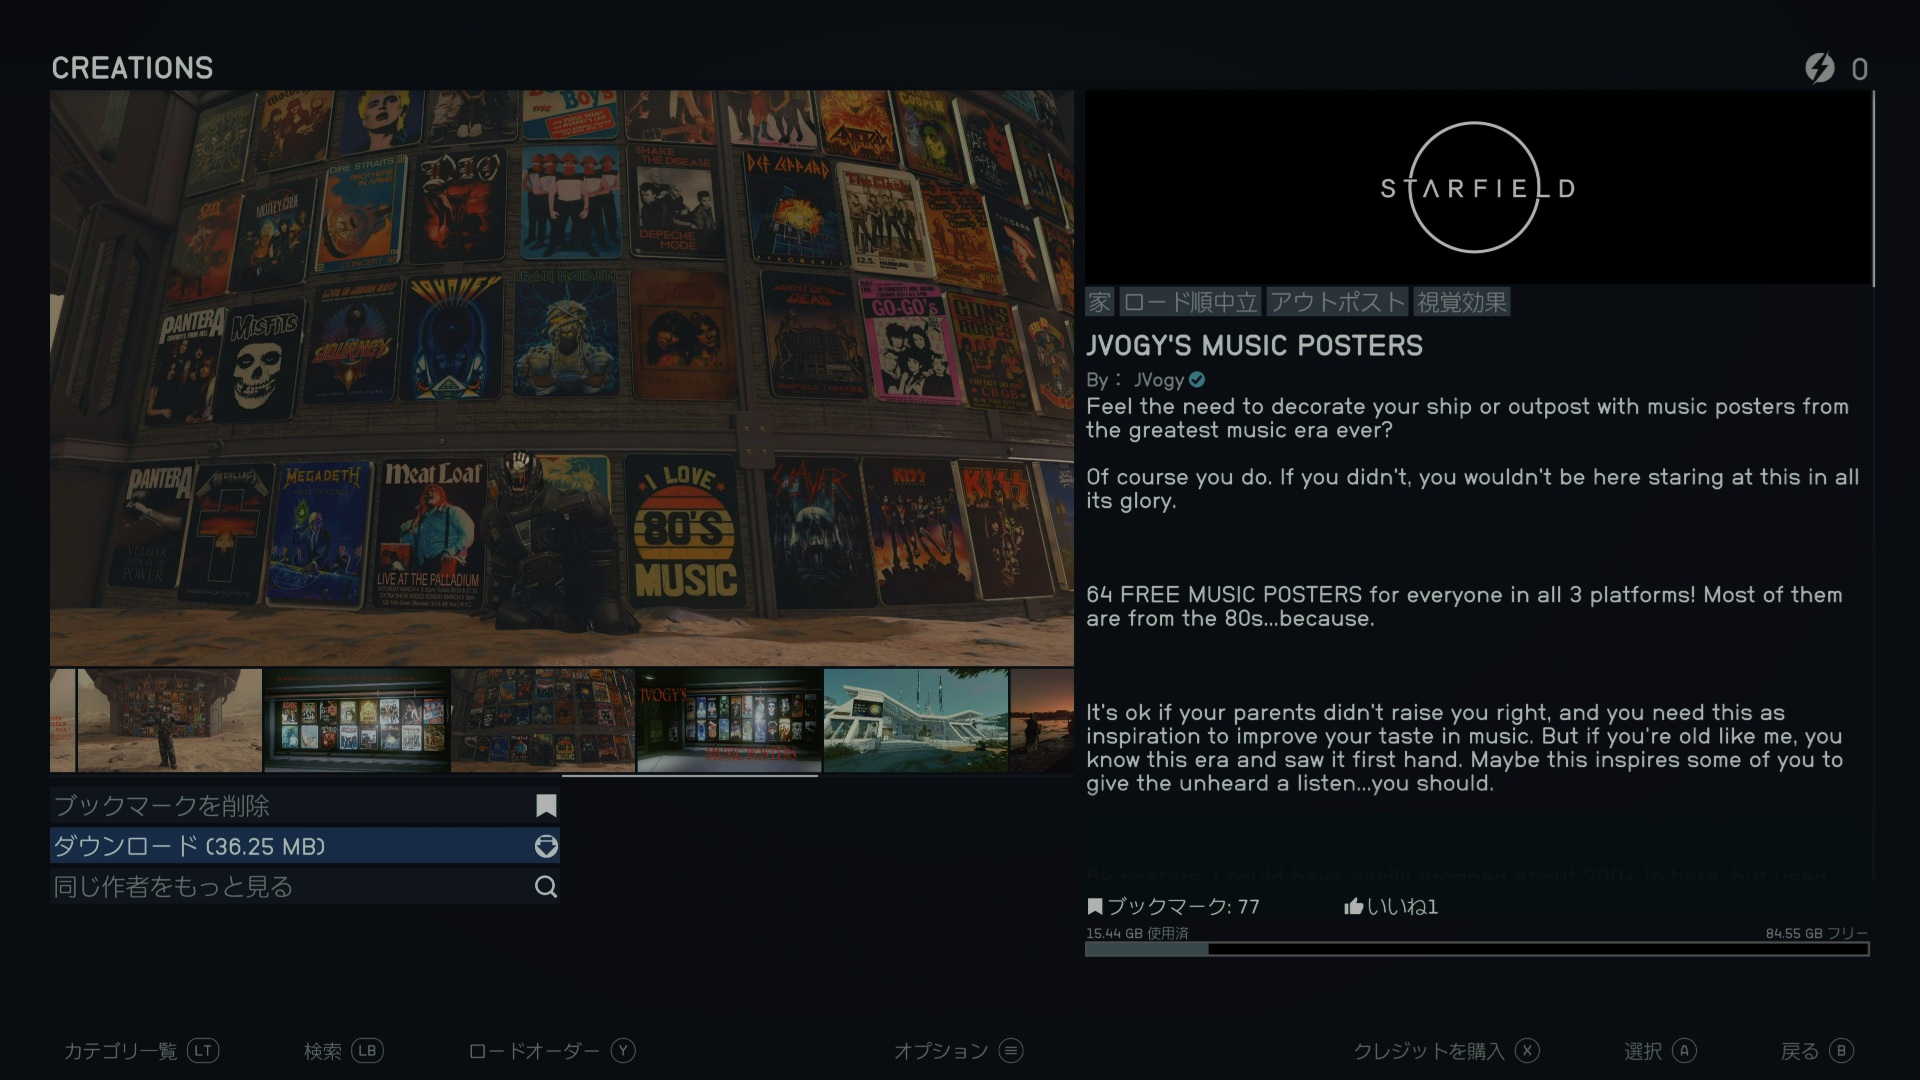The image size is (1920, 1080).
Task: Click the bookmark count icon
Action: click(1095, 907)
